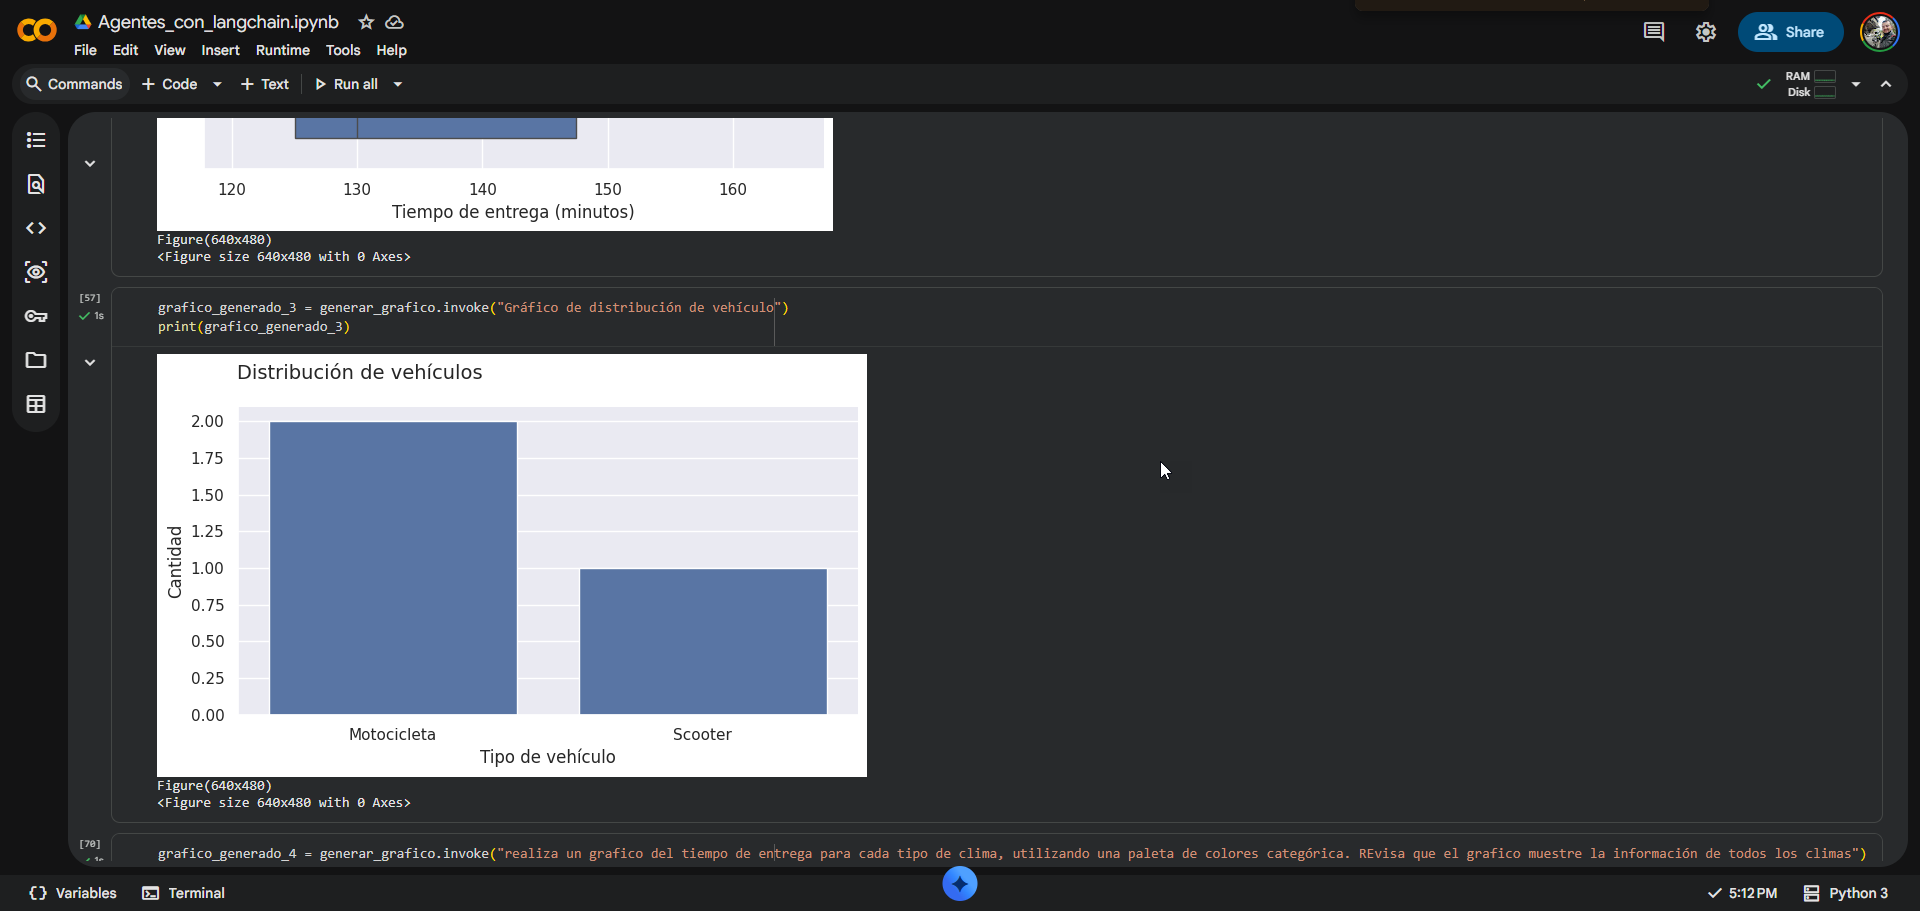
Task: View RAM and Disk resource usage bars
Action: [x=1811, y=84]
